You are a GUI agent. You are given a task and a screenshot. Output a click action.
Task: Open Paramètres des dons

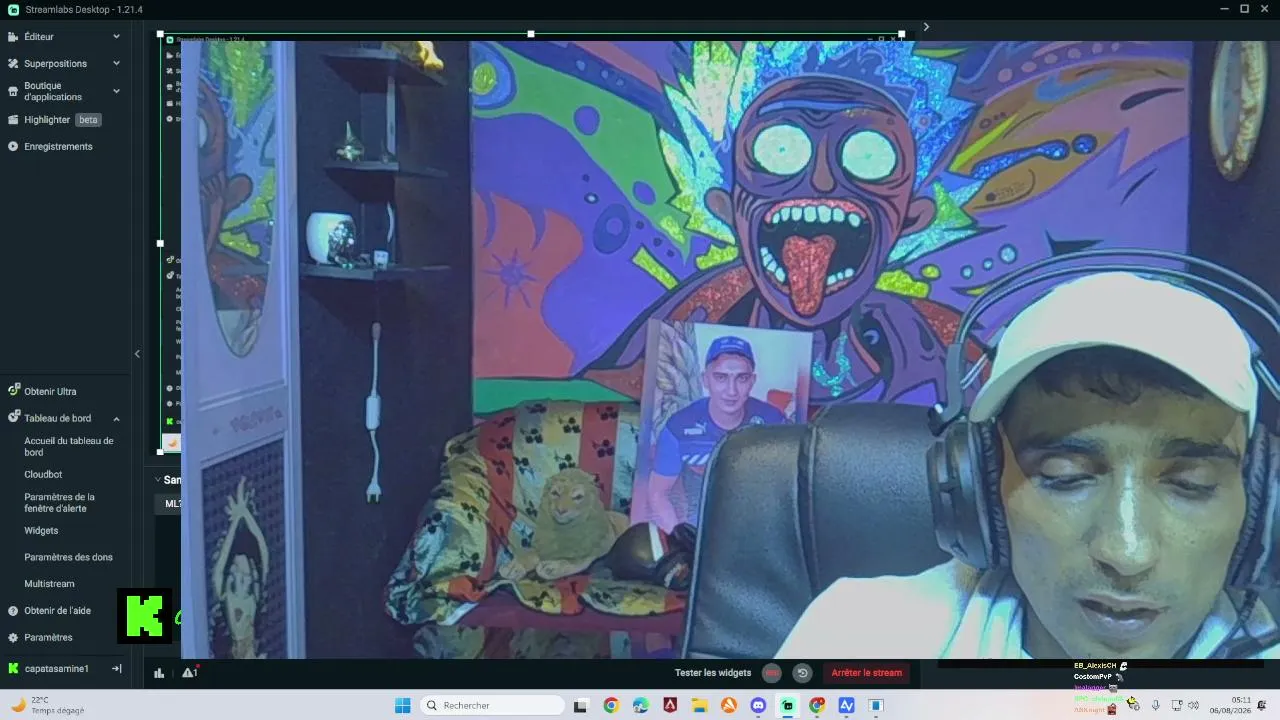point(69,557)
